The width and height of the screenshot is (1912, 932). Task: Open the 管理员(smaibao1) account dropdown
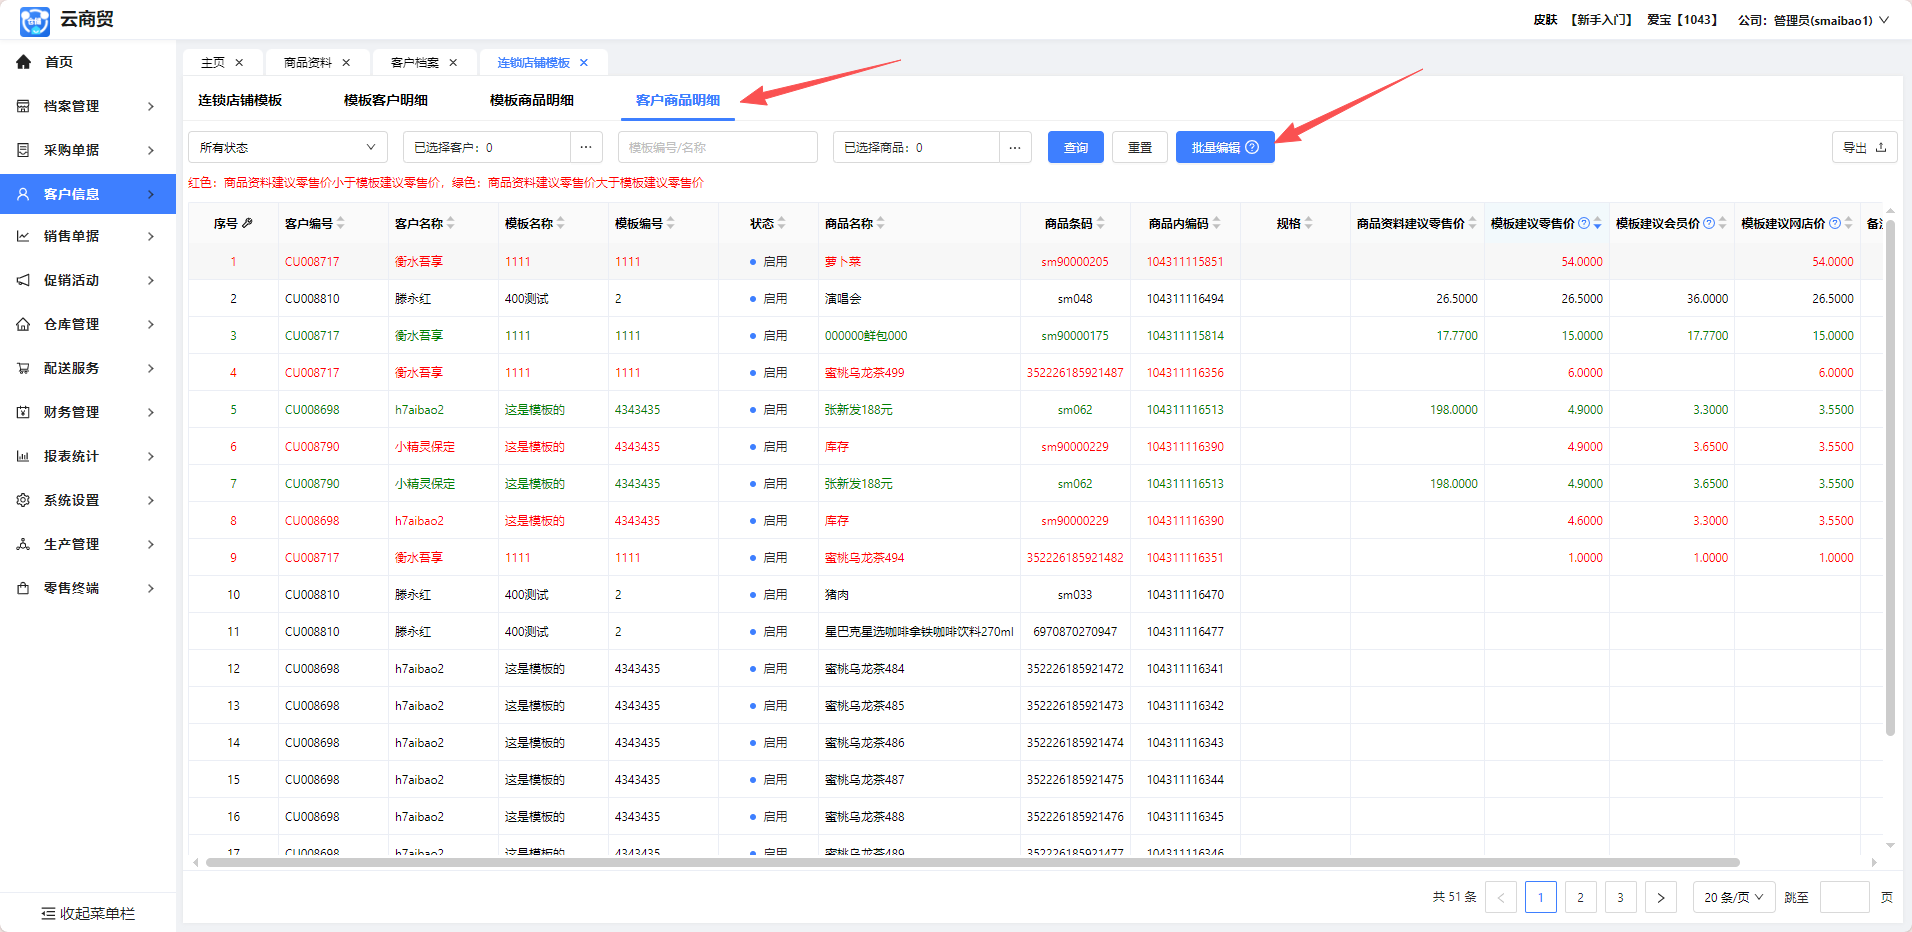click(1831, 20)
